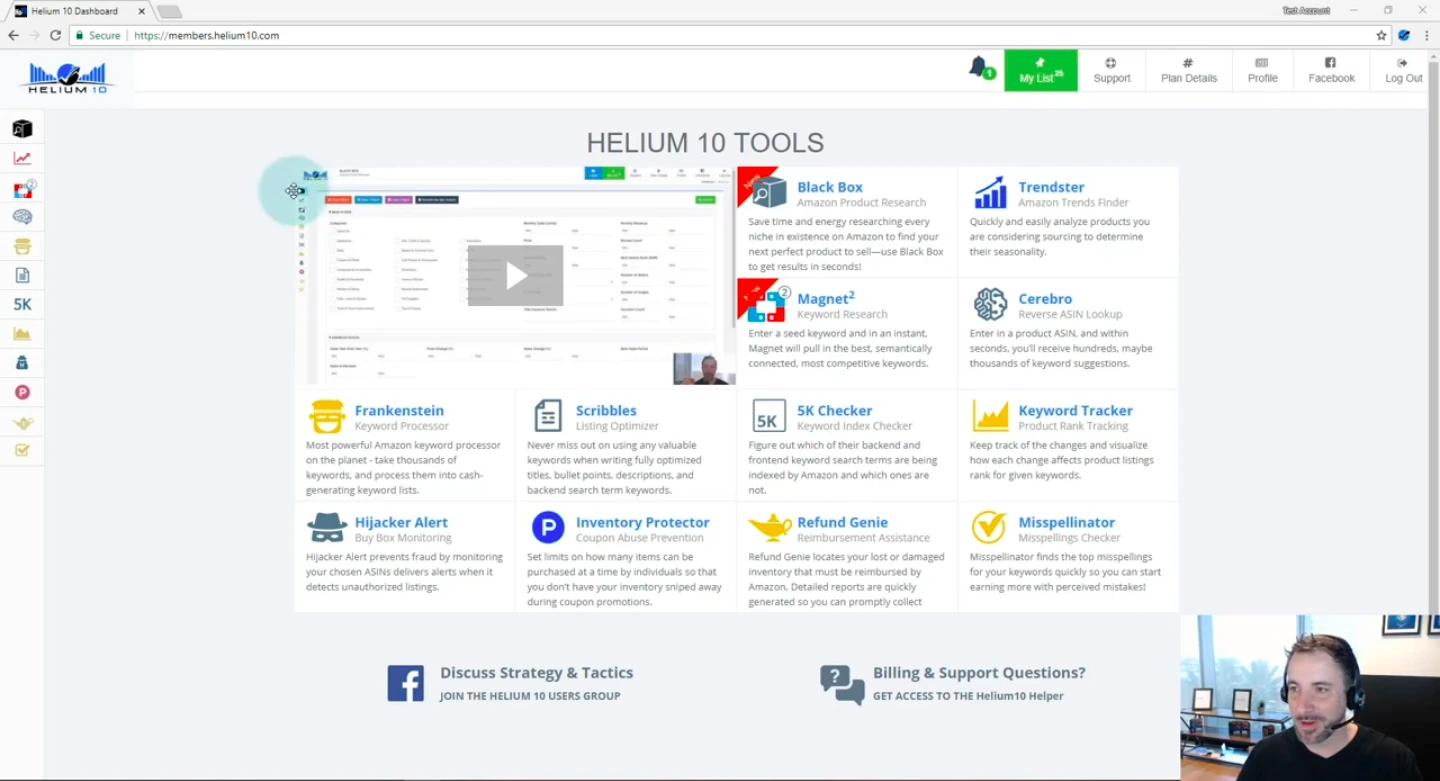Open Support in top navigation
The height and width of the screenshot is (781, 1440).
point(1111,71)
